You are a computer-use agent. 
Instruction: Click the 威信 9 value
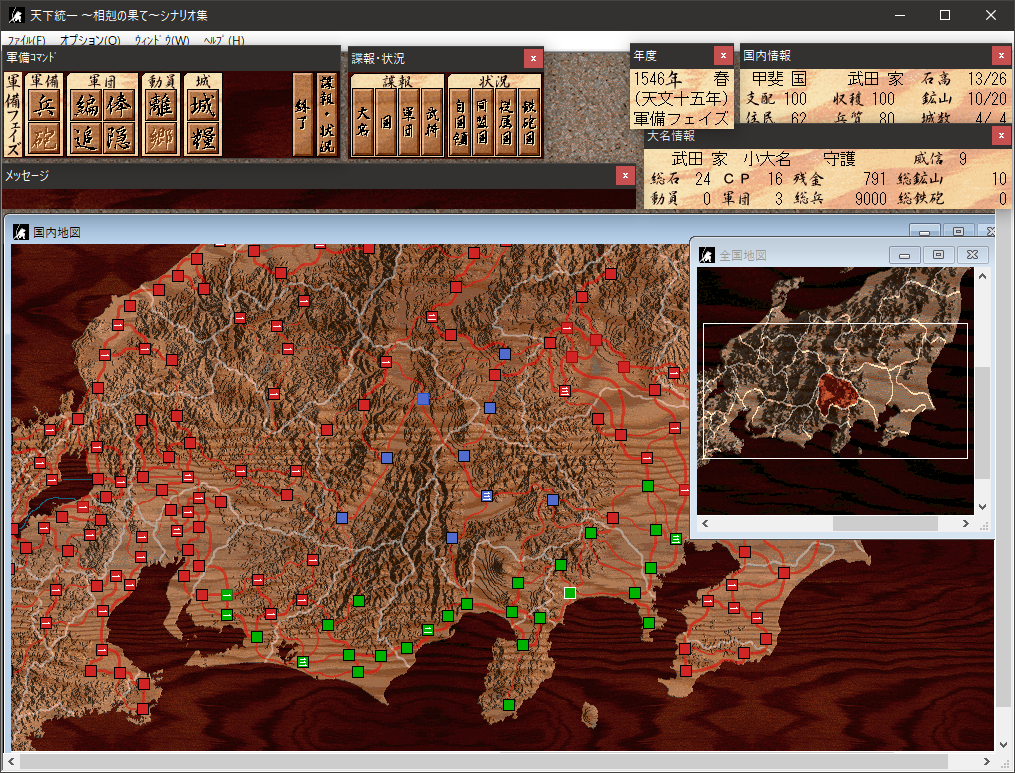963,159
